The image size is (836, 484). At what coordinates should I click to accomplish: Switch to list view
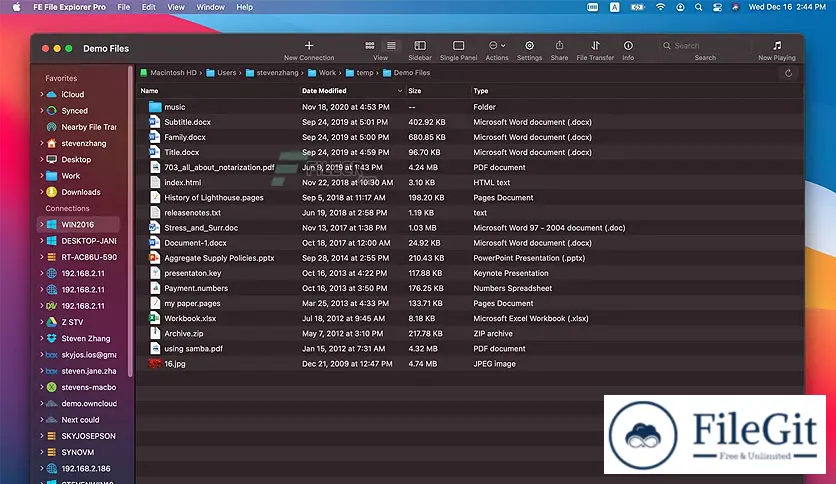click(391, 46)
